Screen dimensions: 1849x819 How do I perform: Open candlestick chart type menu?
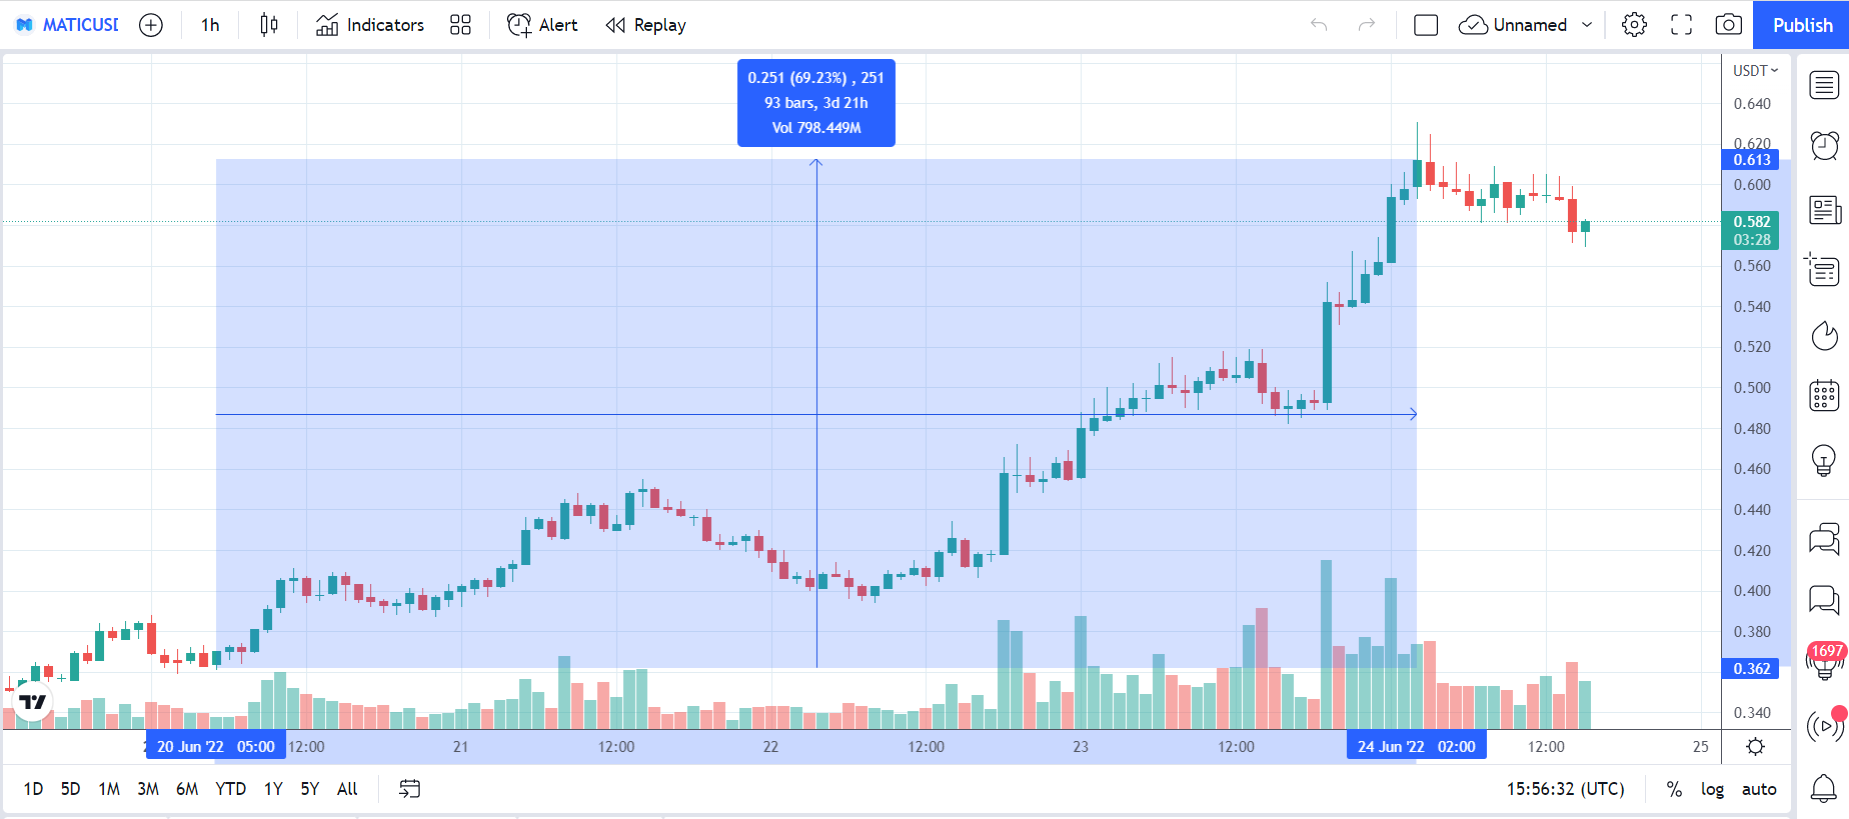pyautogui.click(x=269, y=25)
